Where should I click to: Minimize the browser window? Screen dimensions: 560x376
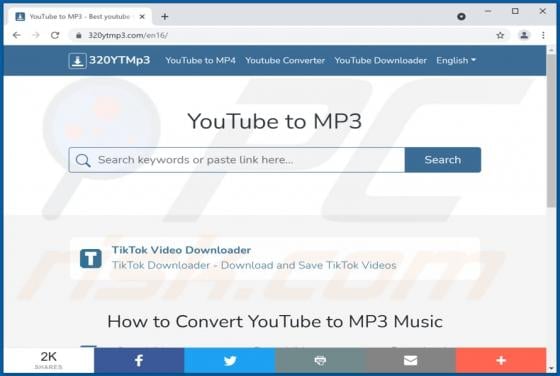pos(488,11)
